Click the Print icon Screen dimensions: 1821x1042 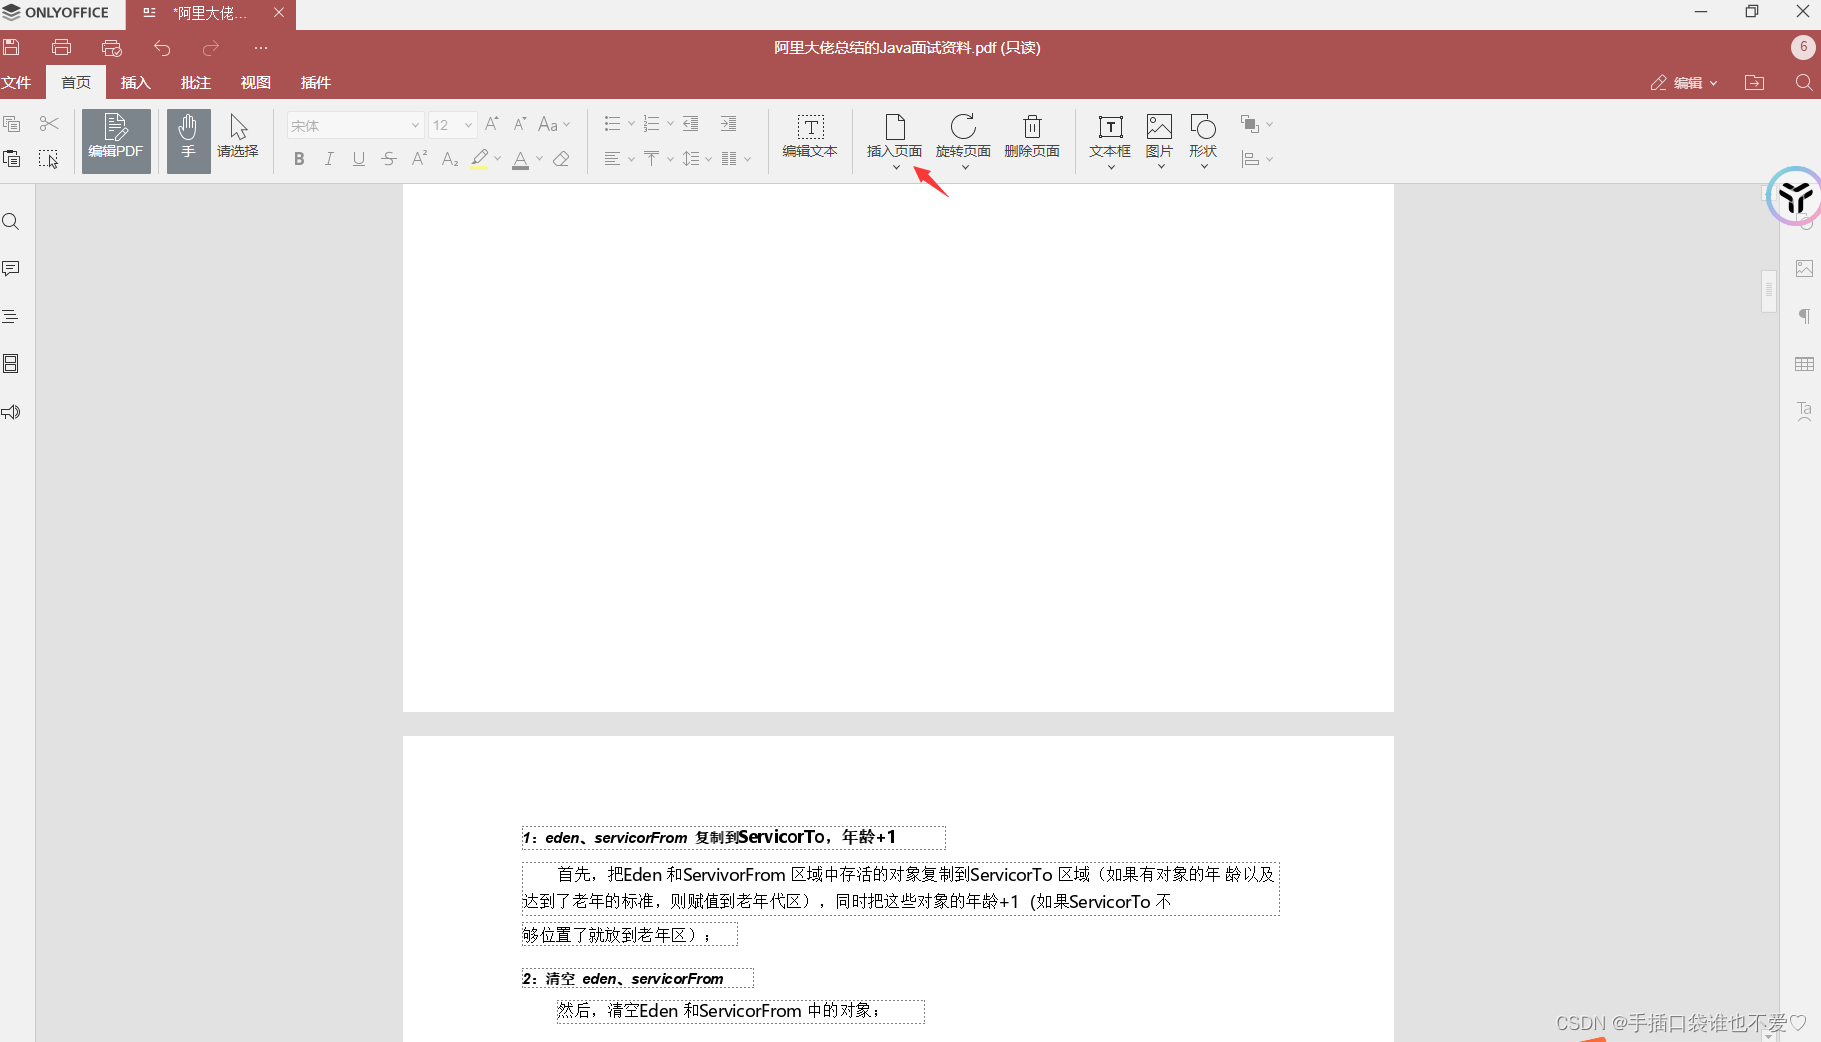61,47
